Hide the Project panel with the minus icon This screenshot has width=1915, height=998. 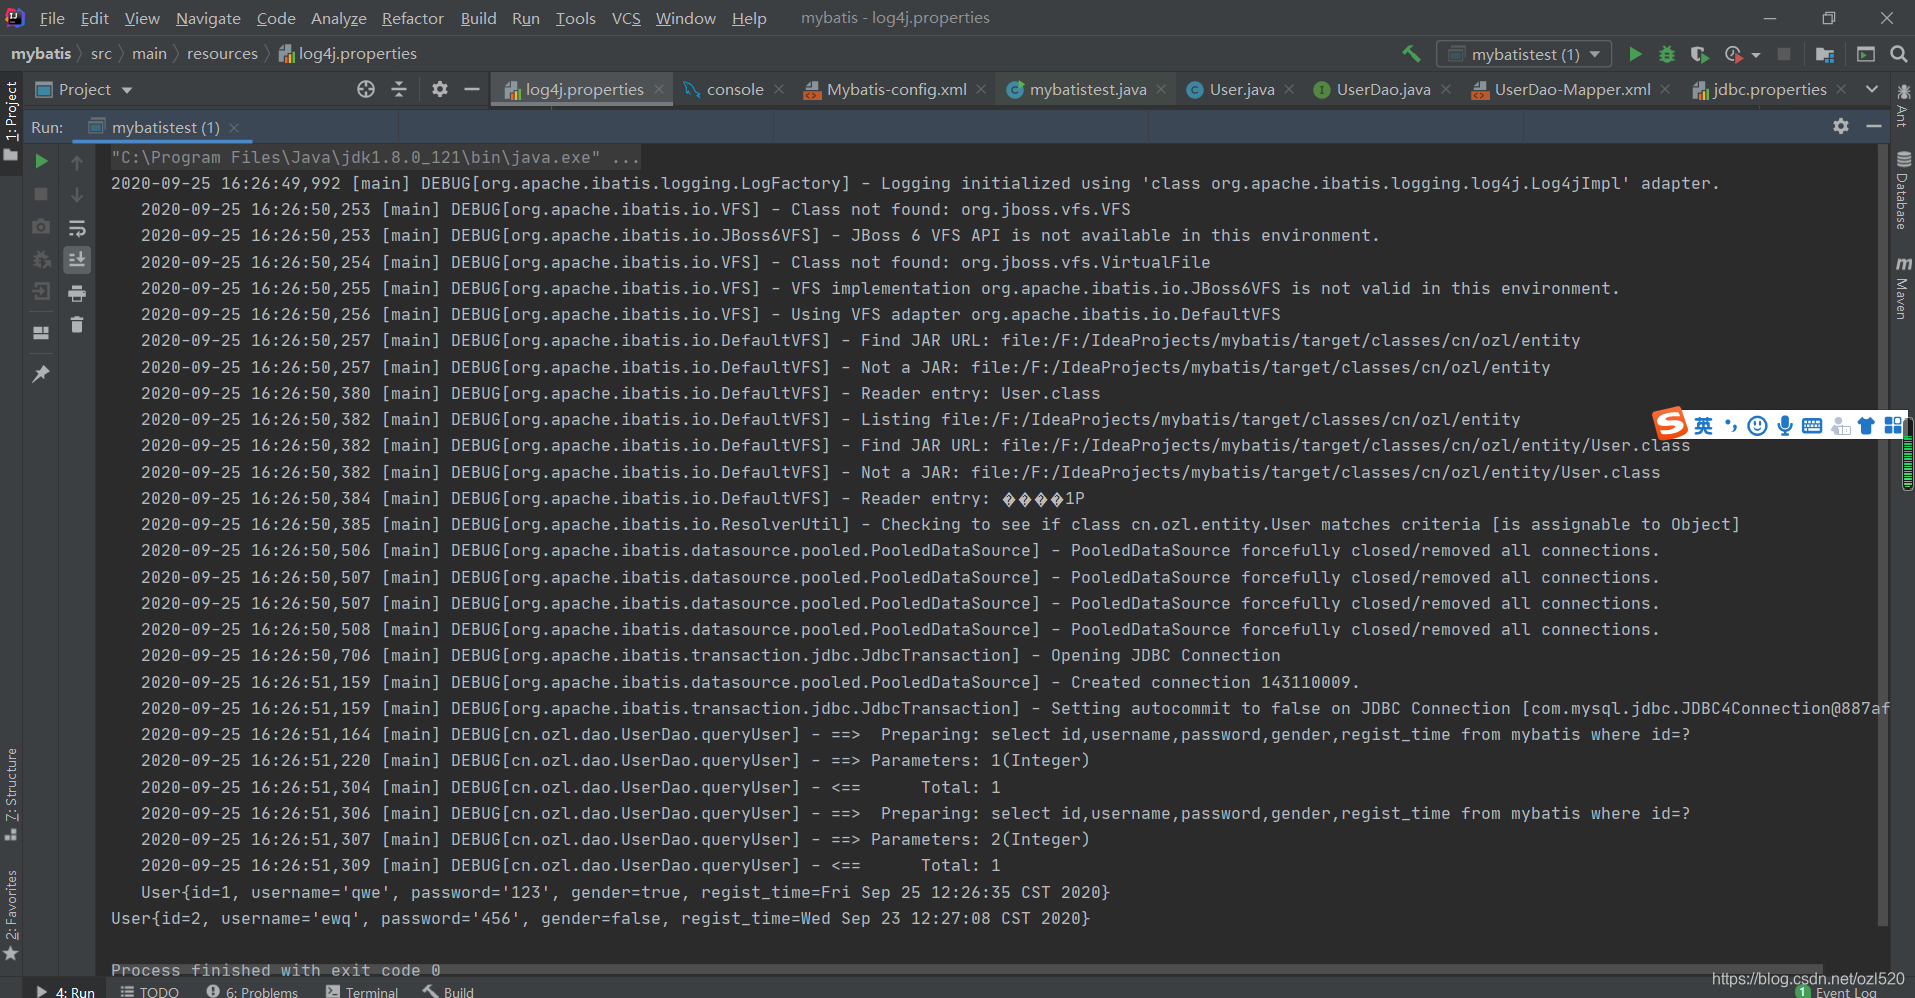[472, 89]
